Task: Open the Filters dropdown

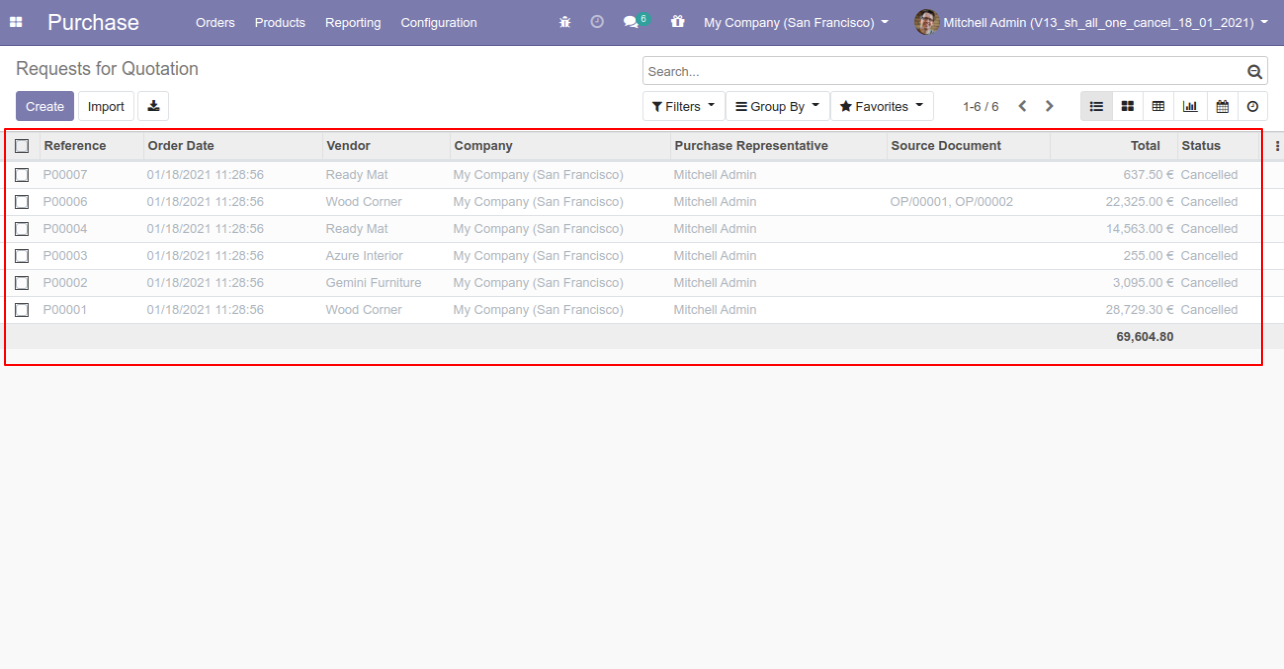Action: pos(684,106)
